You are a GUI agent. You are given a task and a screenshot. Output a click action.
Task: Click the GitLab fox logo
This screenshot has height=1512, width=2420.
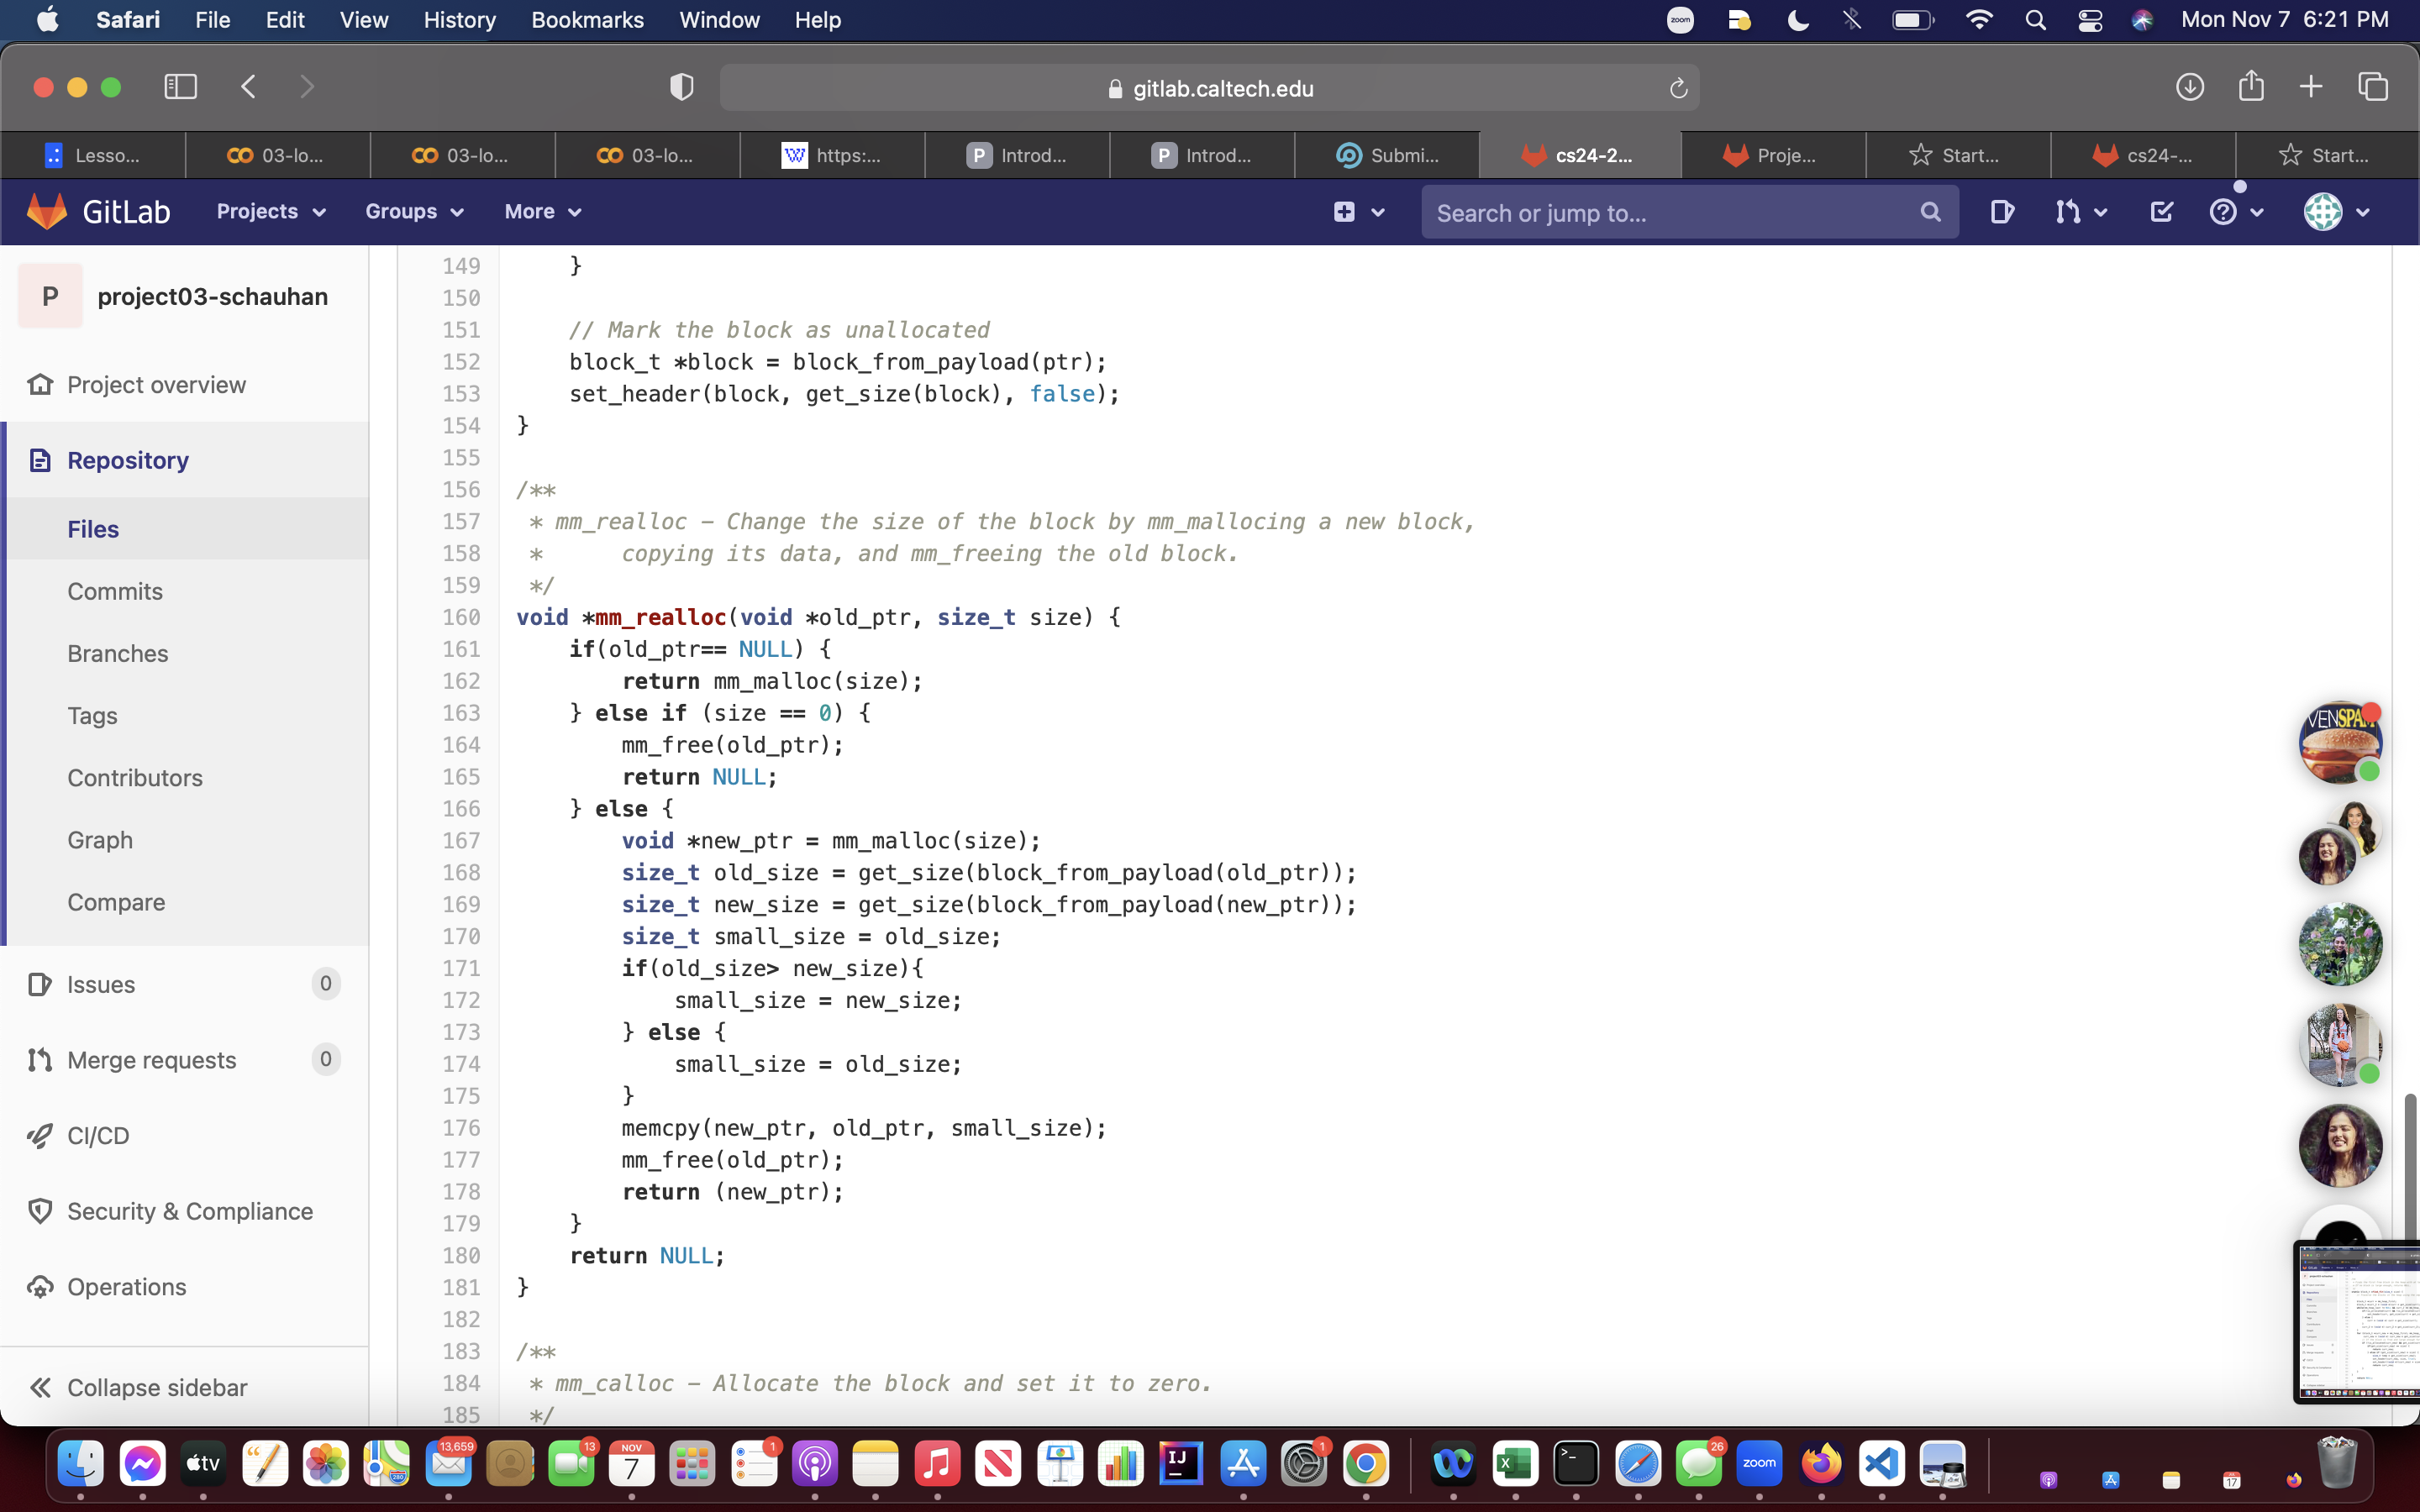(x=47, y=211)
